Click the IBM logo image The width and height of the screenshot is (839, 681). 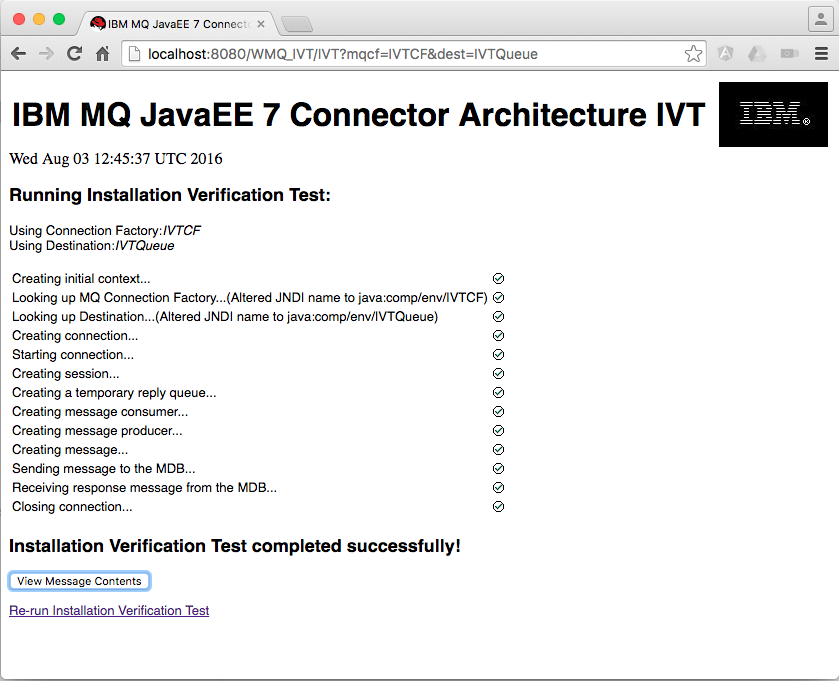click(773, 114)
